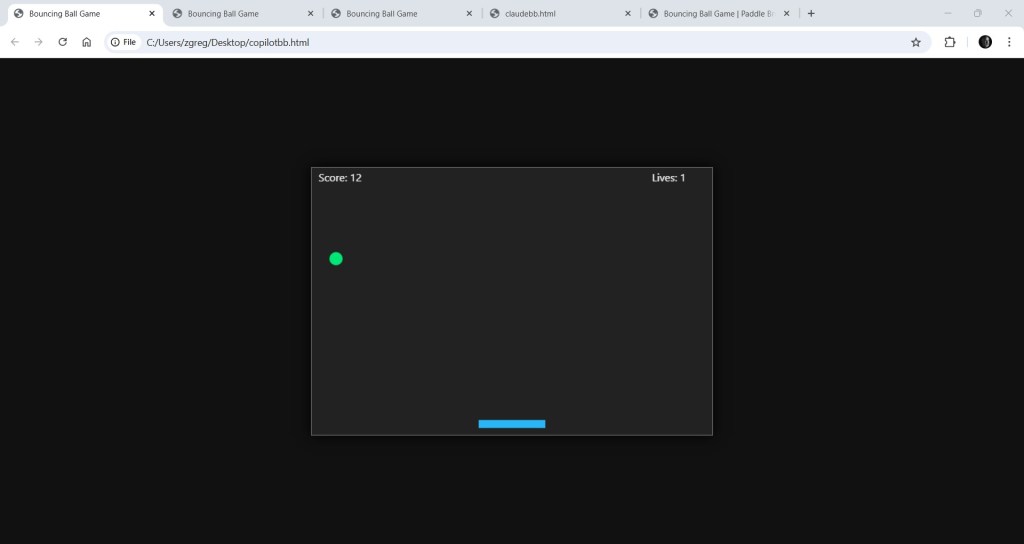Click the File site info chip
The image size is (1024, 544).
coord(124,42)
